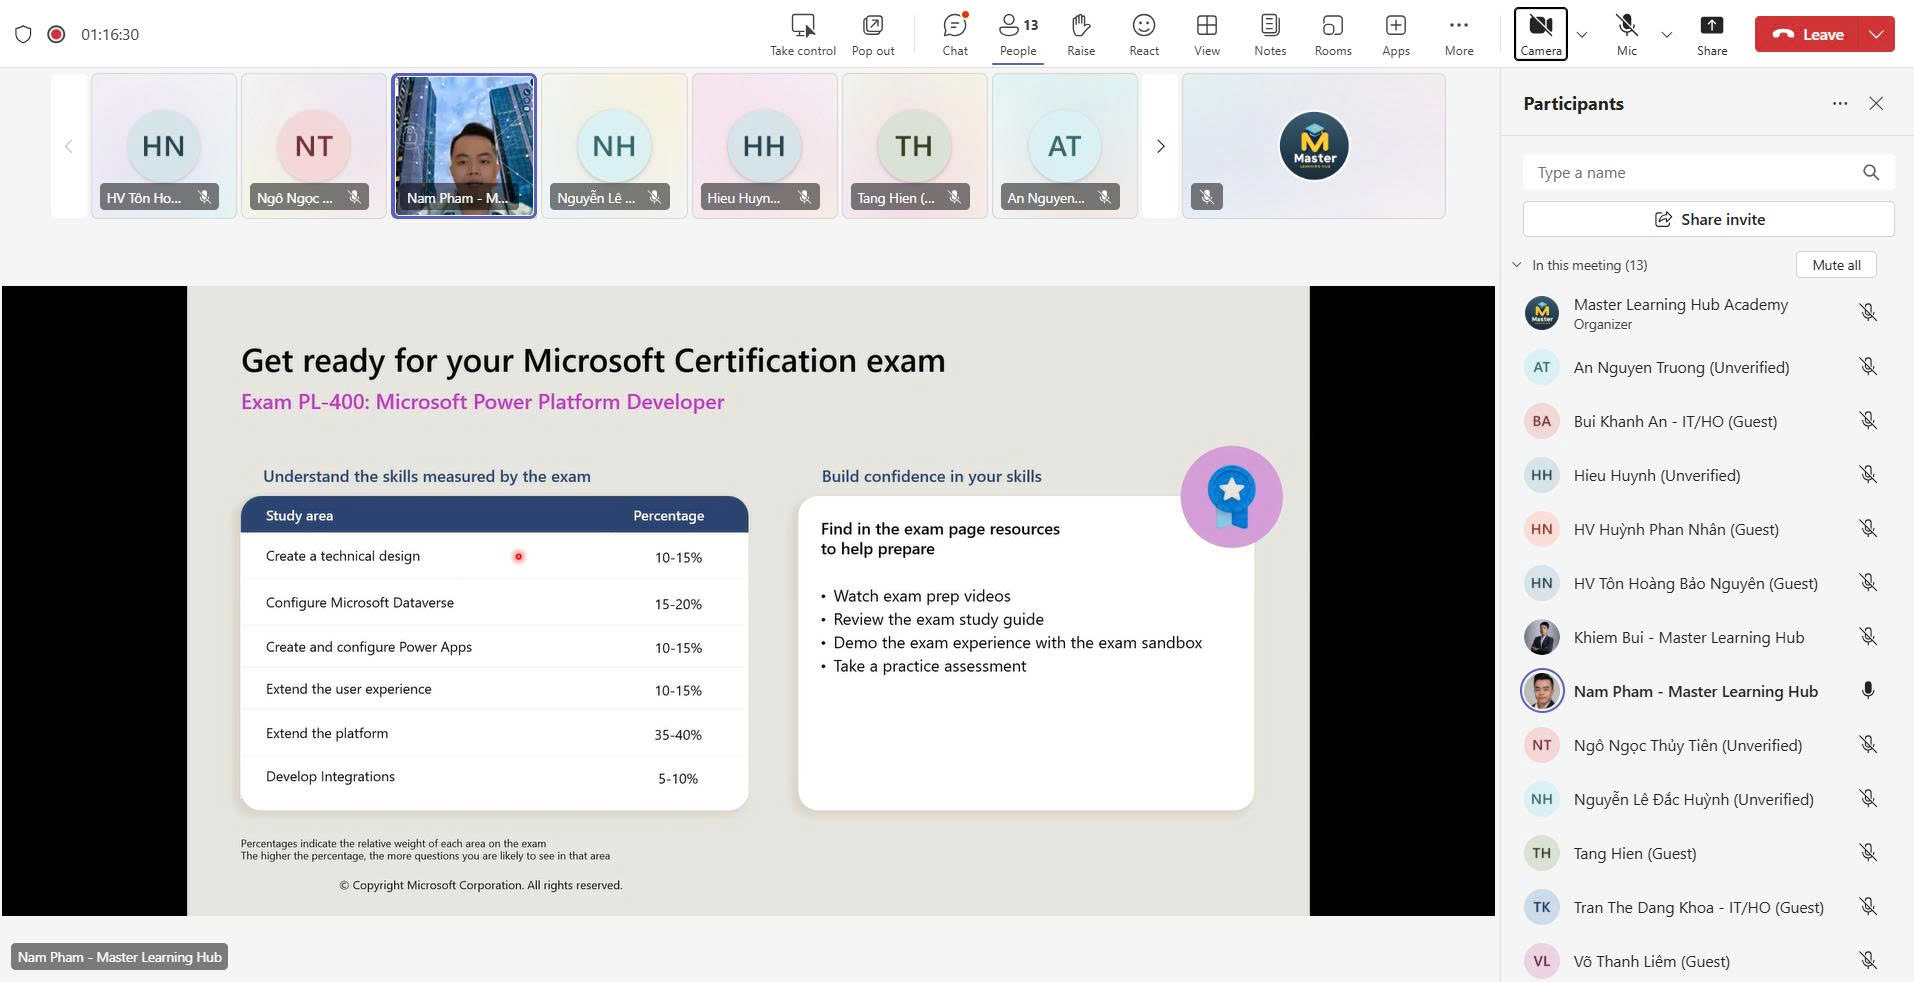Screen dimensions: 1914x982
Task: Open the camera options dropdown arrow
Action: click(x=1581, y=35)
